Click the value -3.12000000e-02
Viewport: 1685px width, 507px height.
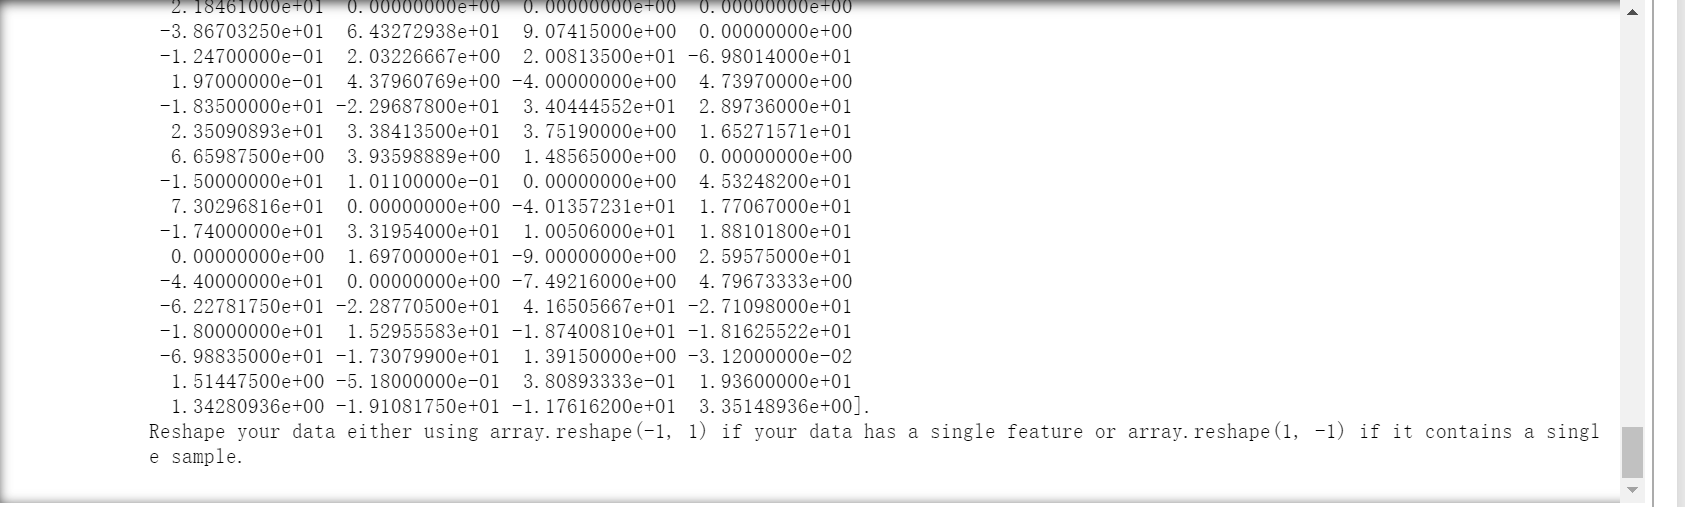pos(770,356)
